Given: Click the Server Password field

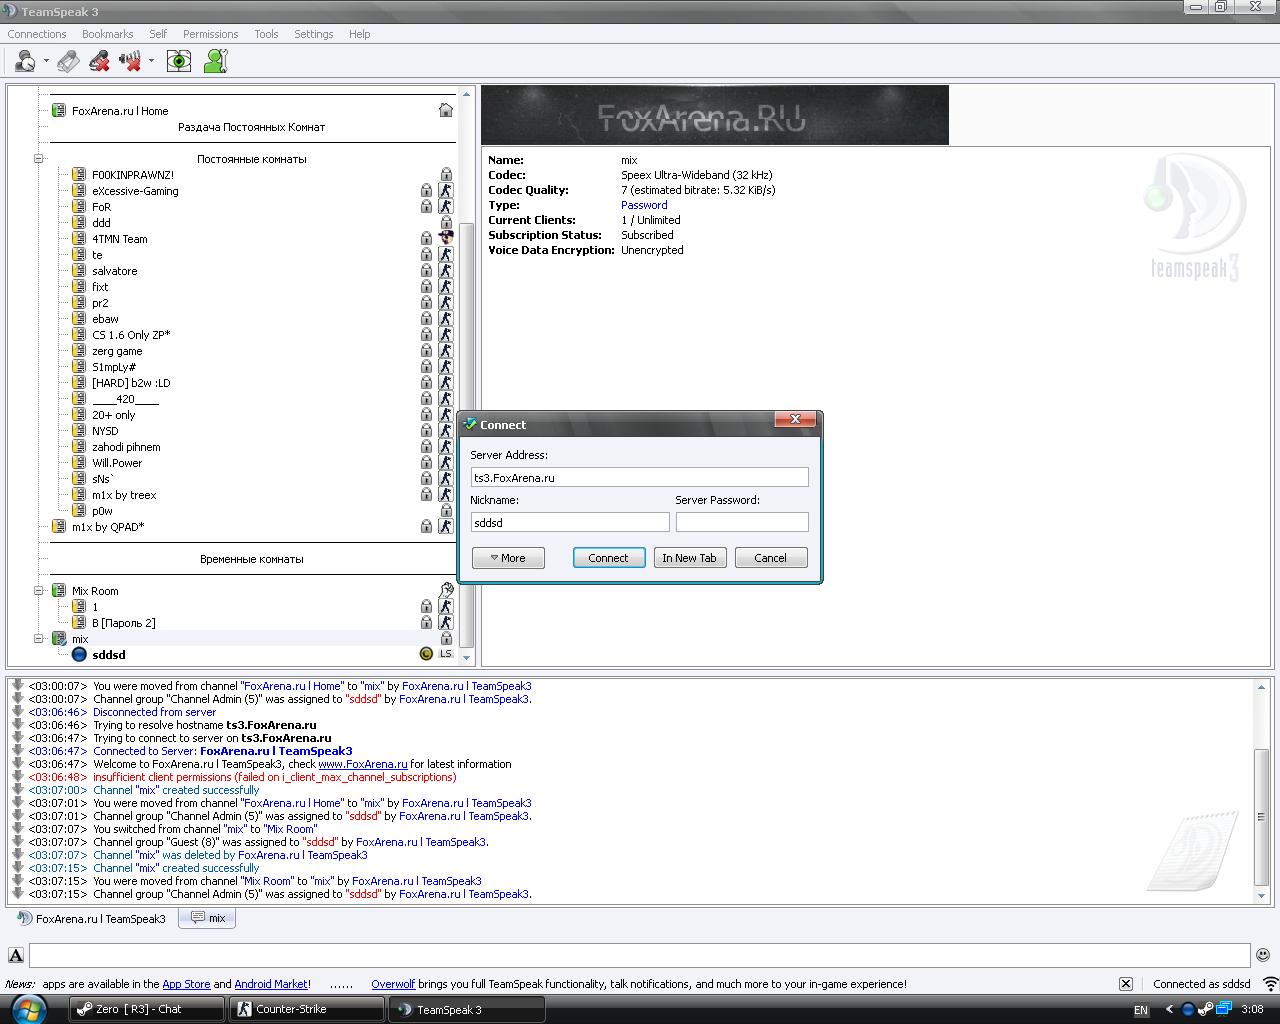Looking at the screenshot, I should [x=742, y=522].
